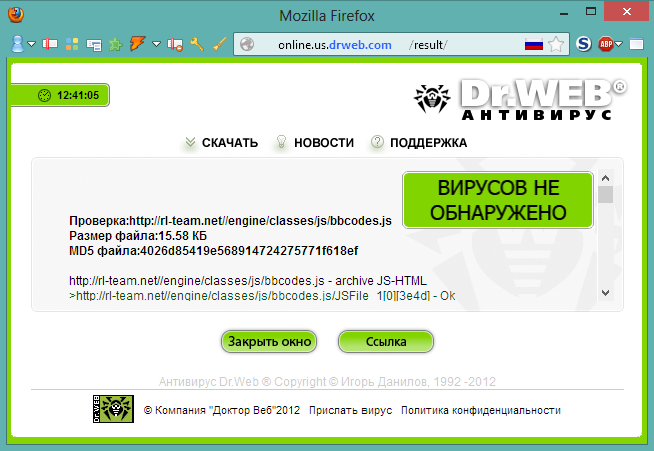Viewport: 654px width, 451px height.
Task: Click the ВИРУСОВ НЕ ОБНАРУЖЕНО result banner
Action: click(498, 200)
